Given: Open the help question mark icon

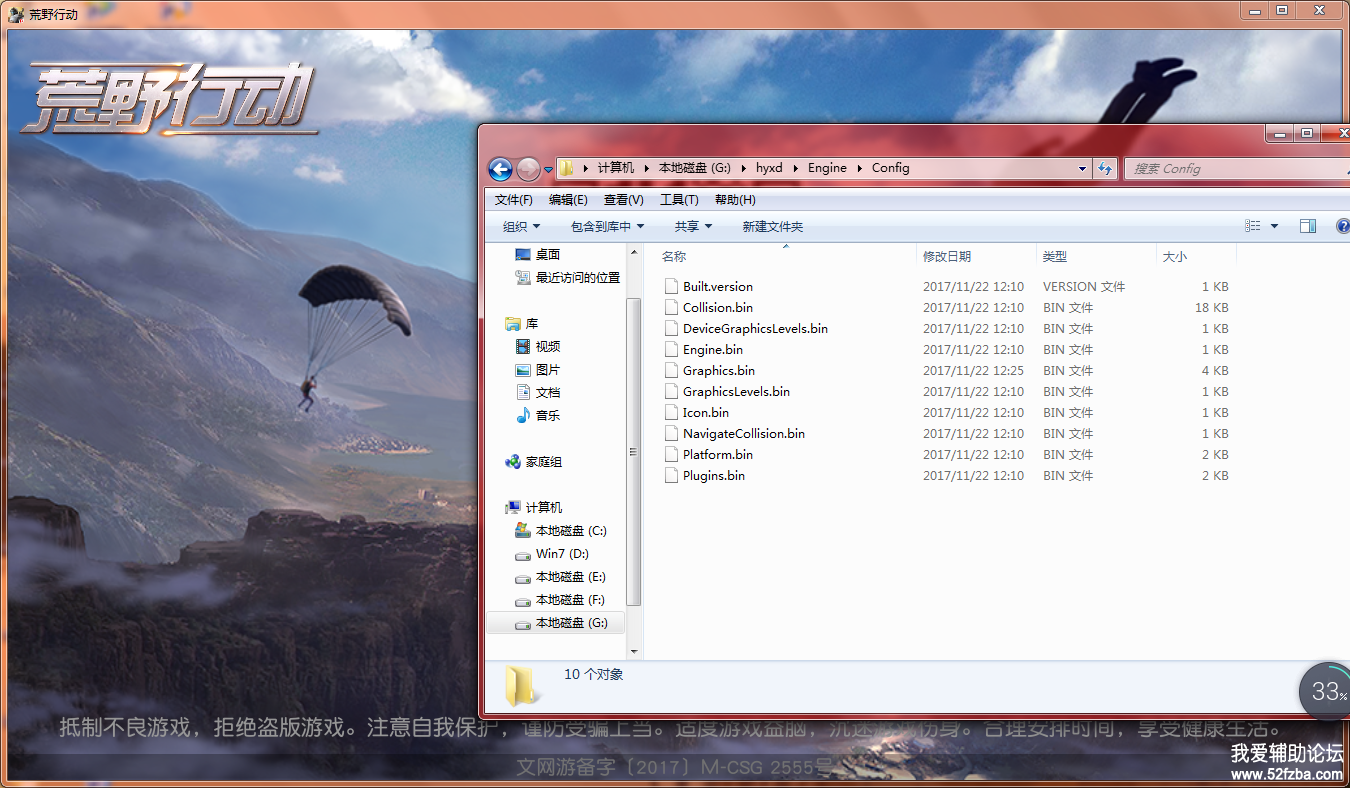Looking at the screenshot, I should 1343,227.
